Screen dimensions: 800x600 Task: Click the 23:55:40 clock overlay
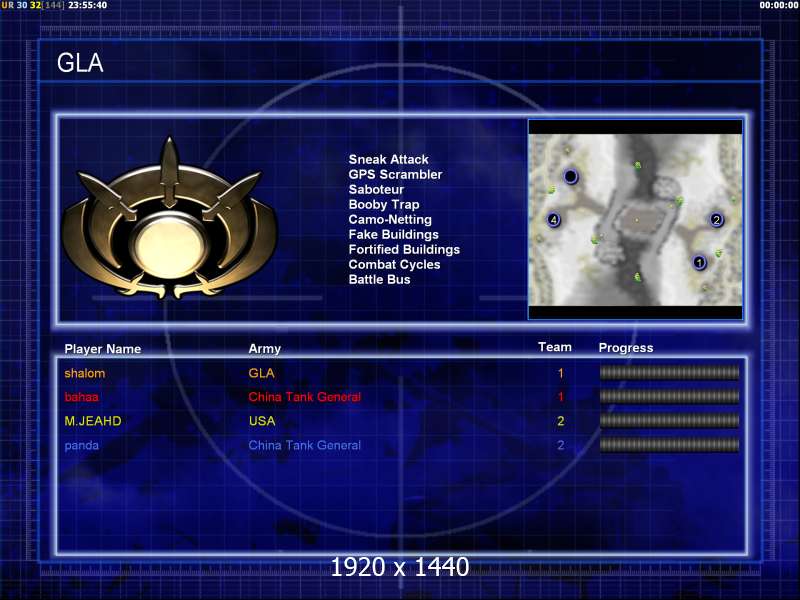click(87, 5)
